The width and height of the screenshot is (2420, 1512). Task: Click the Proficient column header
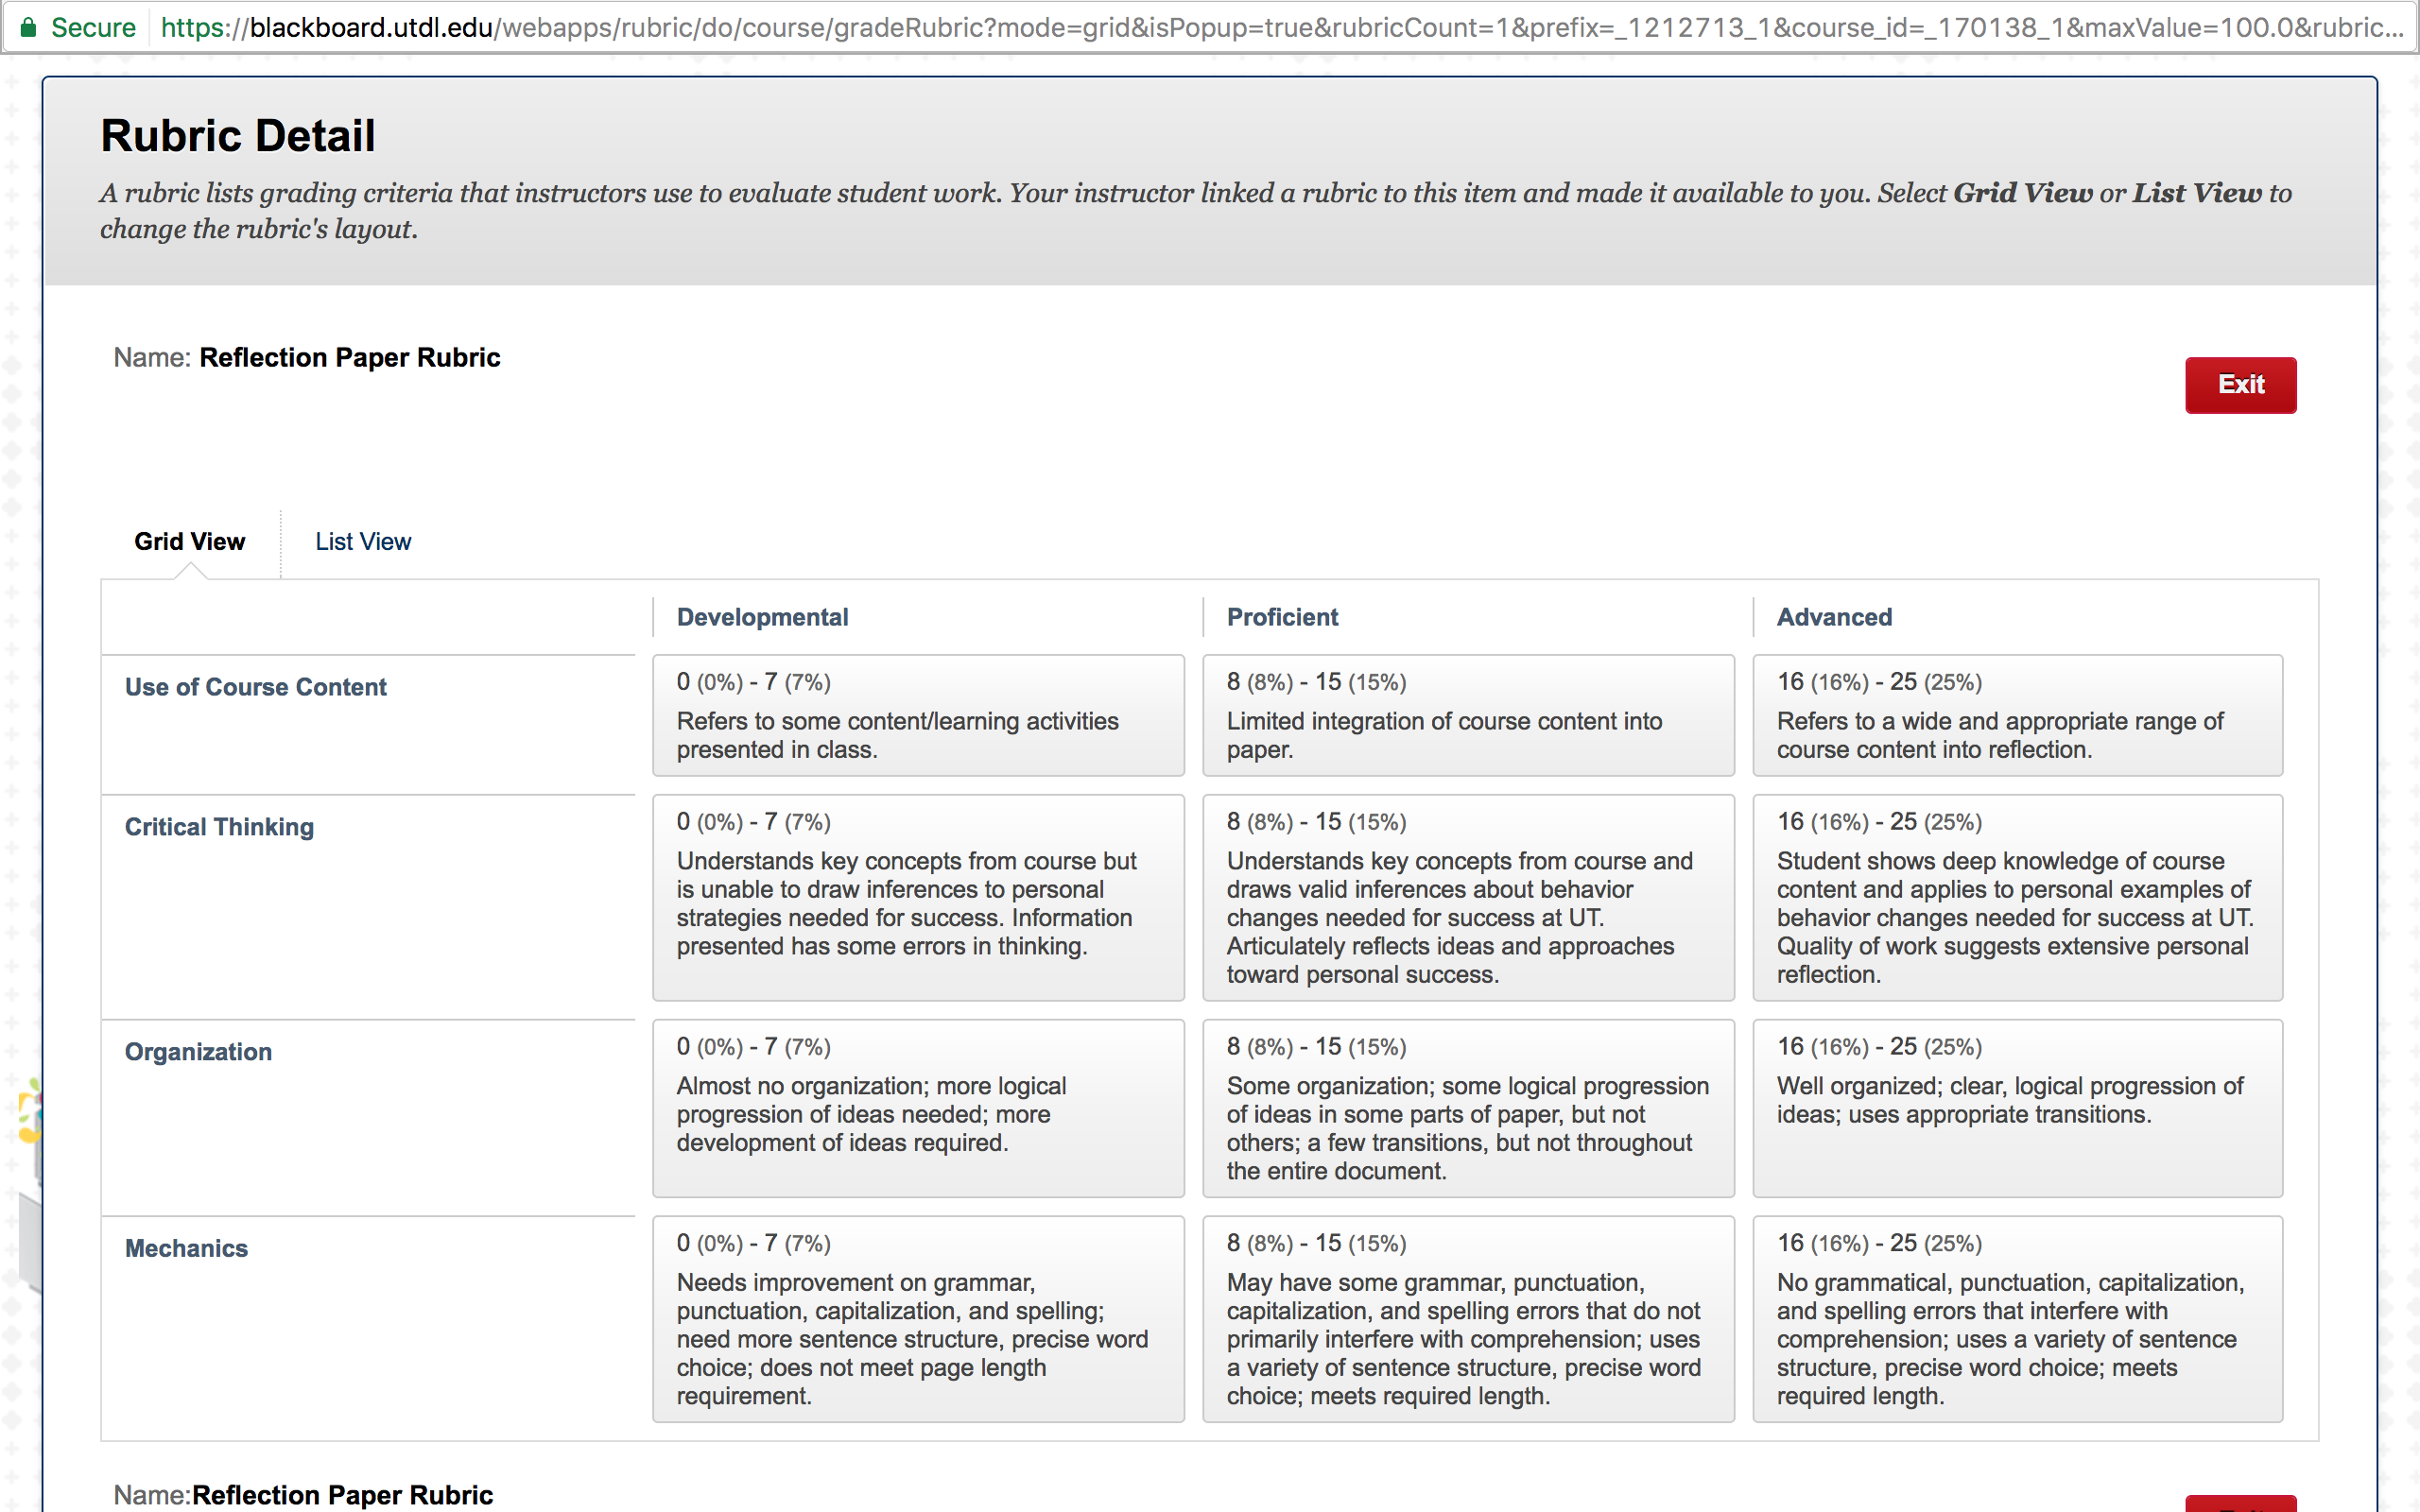(x=1282, y=617)
